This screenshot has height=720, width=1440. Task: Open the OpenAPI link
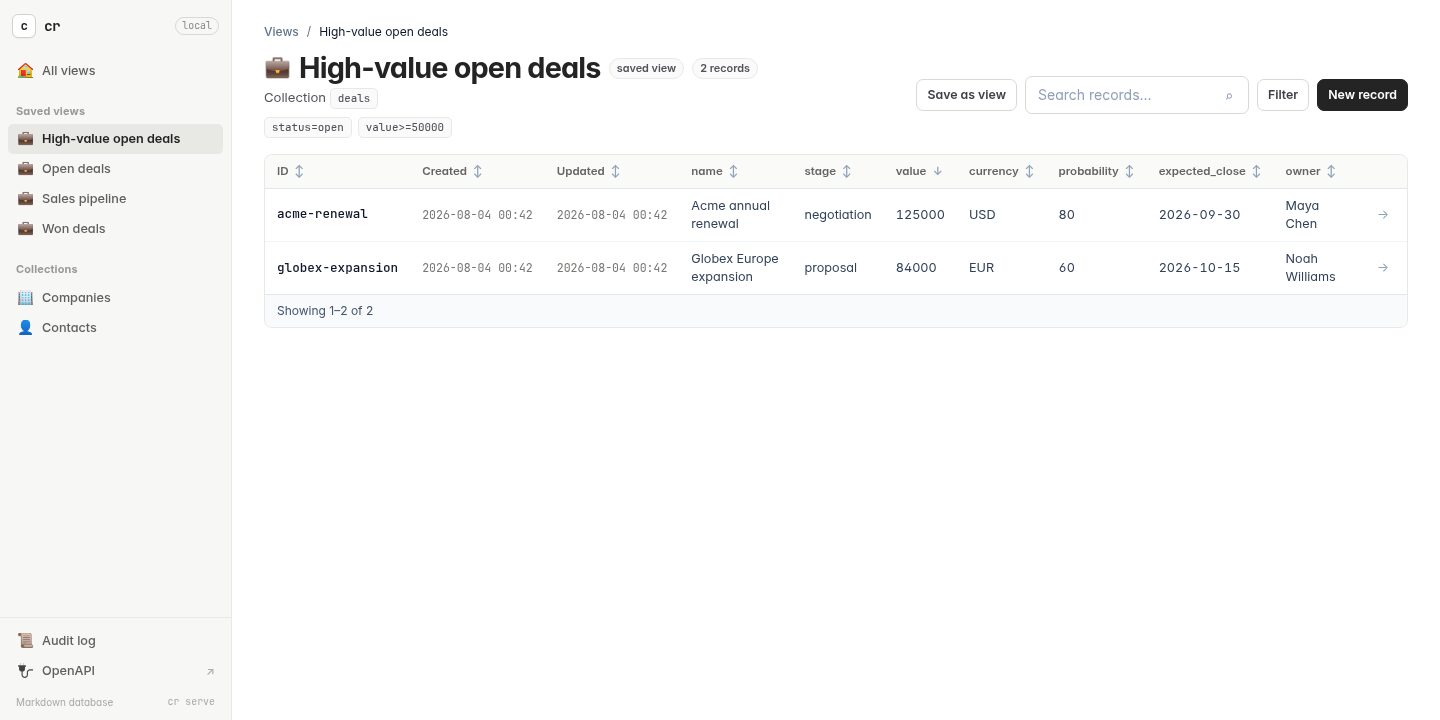[115, 671]
